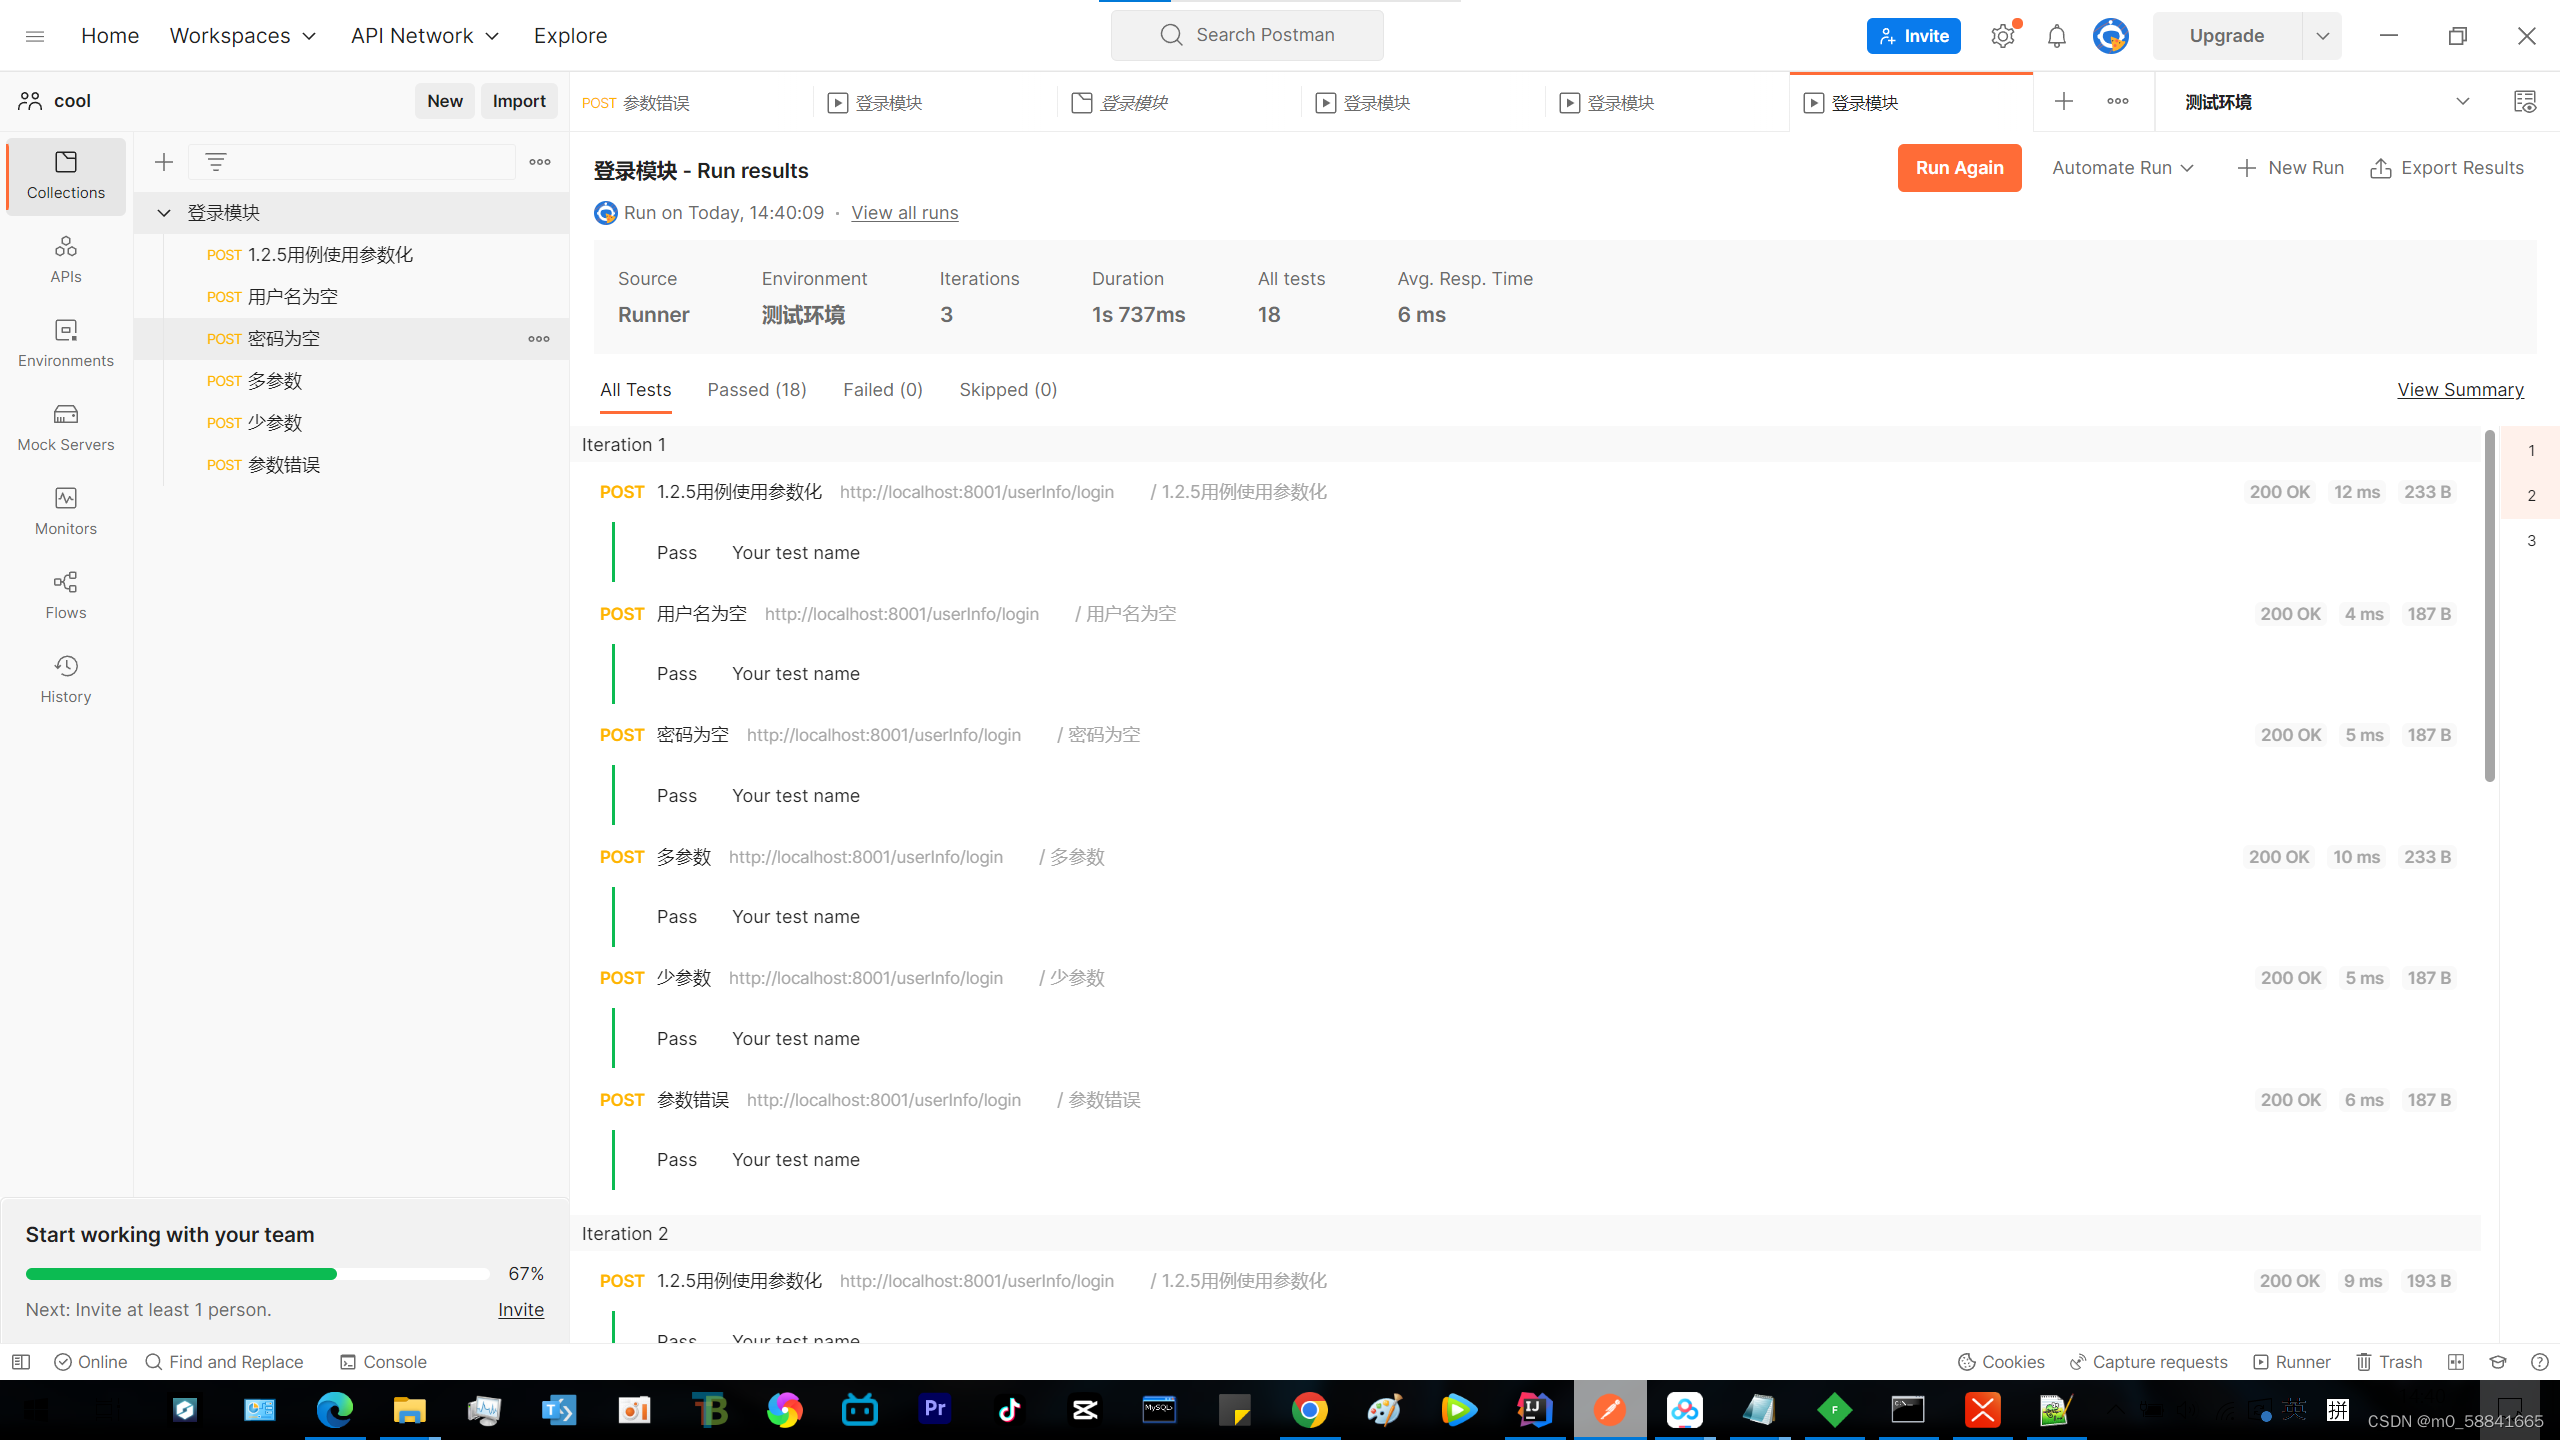Click the Search Postman field
Screen dimensions: 2560x1440
tap(1248, 36)
